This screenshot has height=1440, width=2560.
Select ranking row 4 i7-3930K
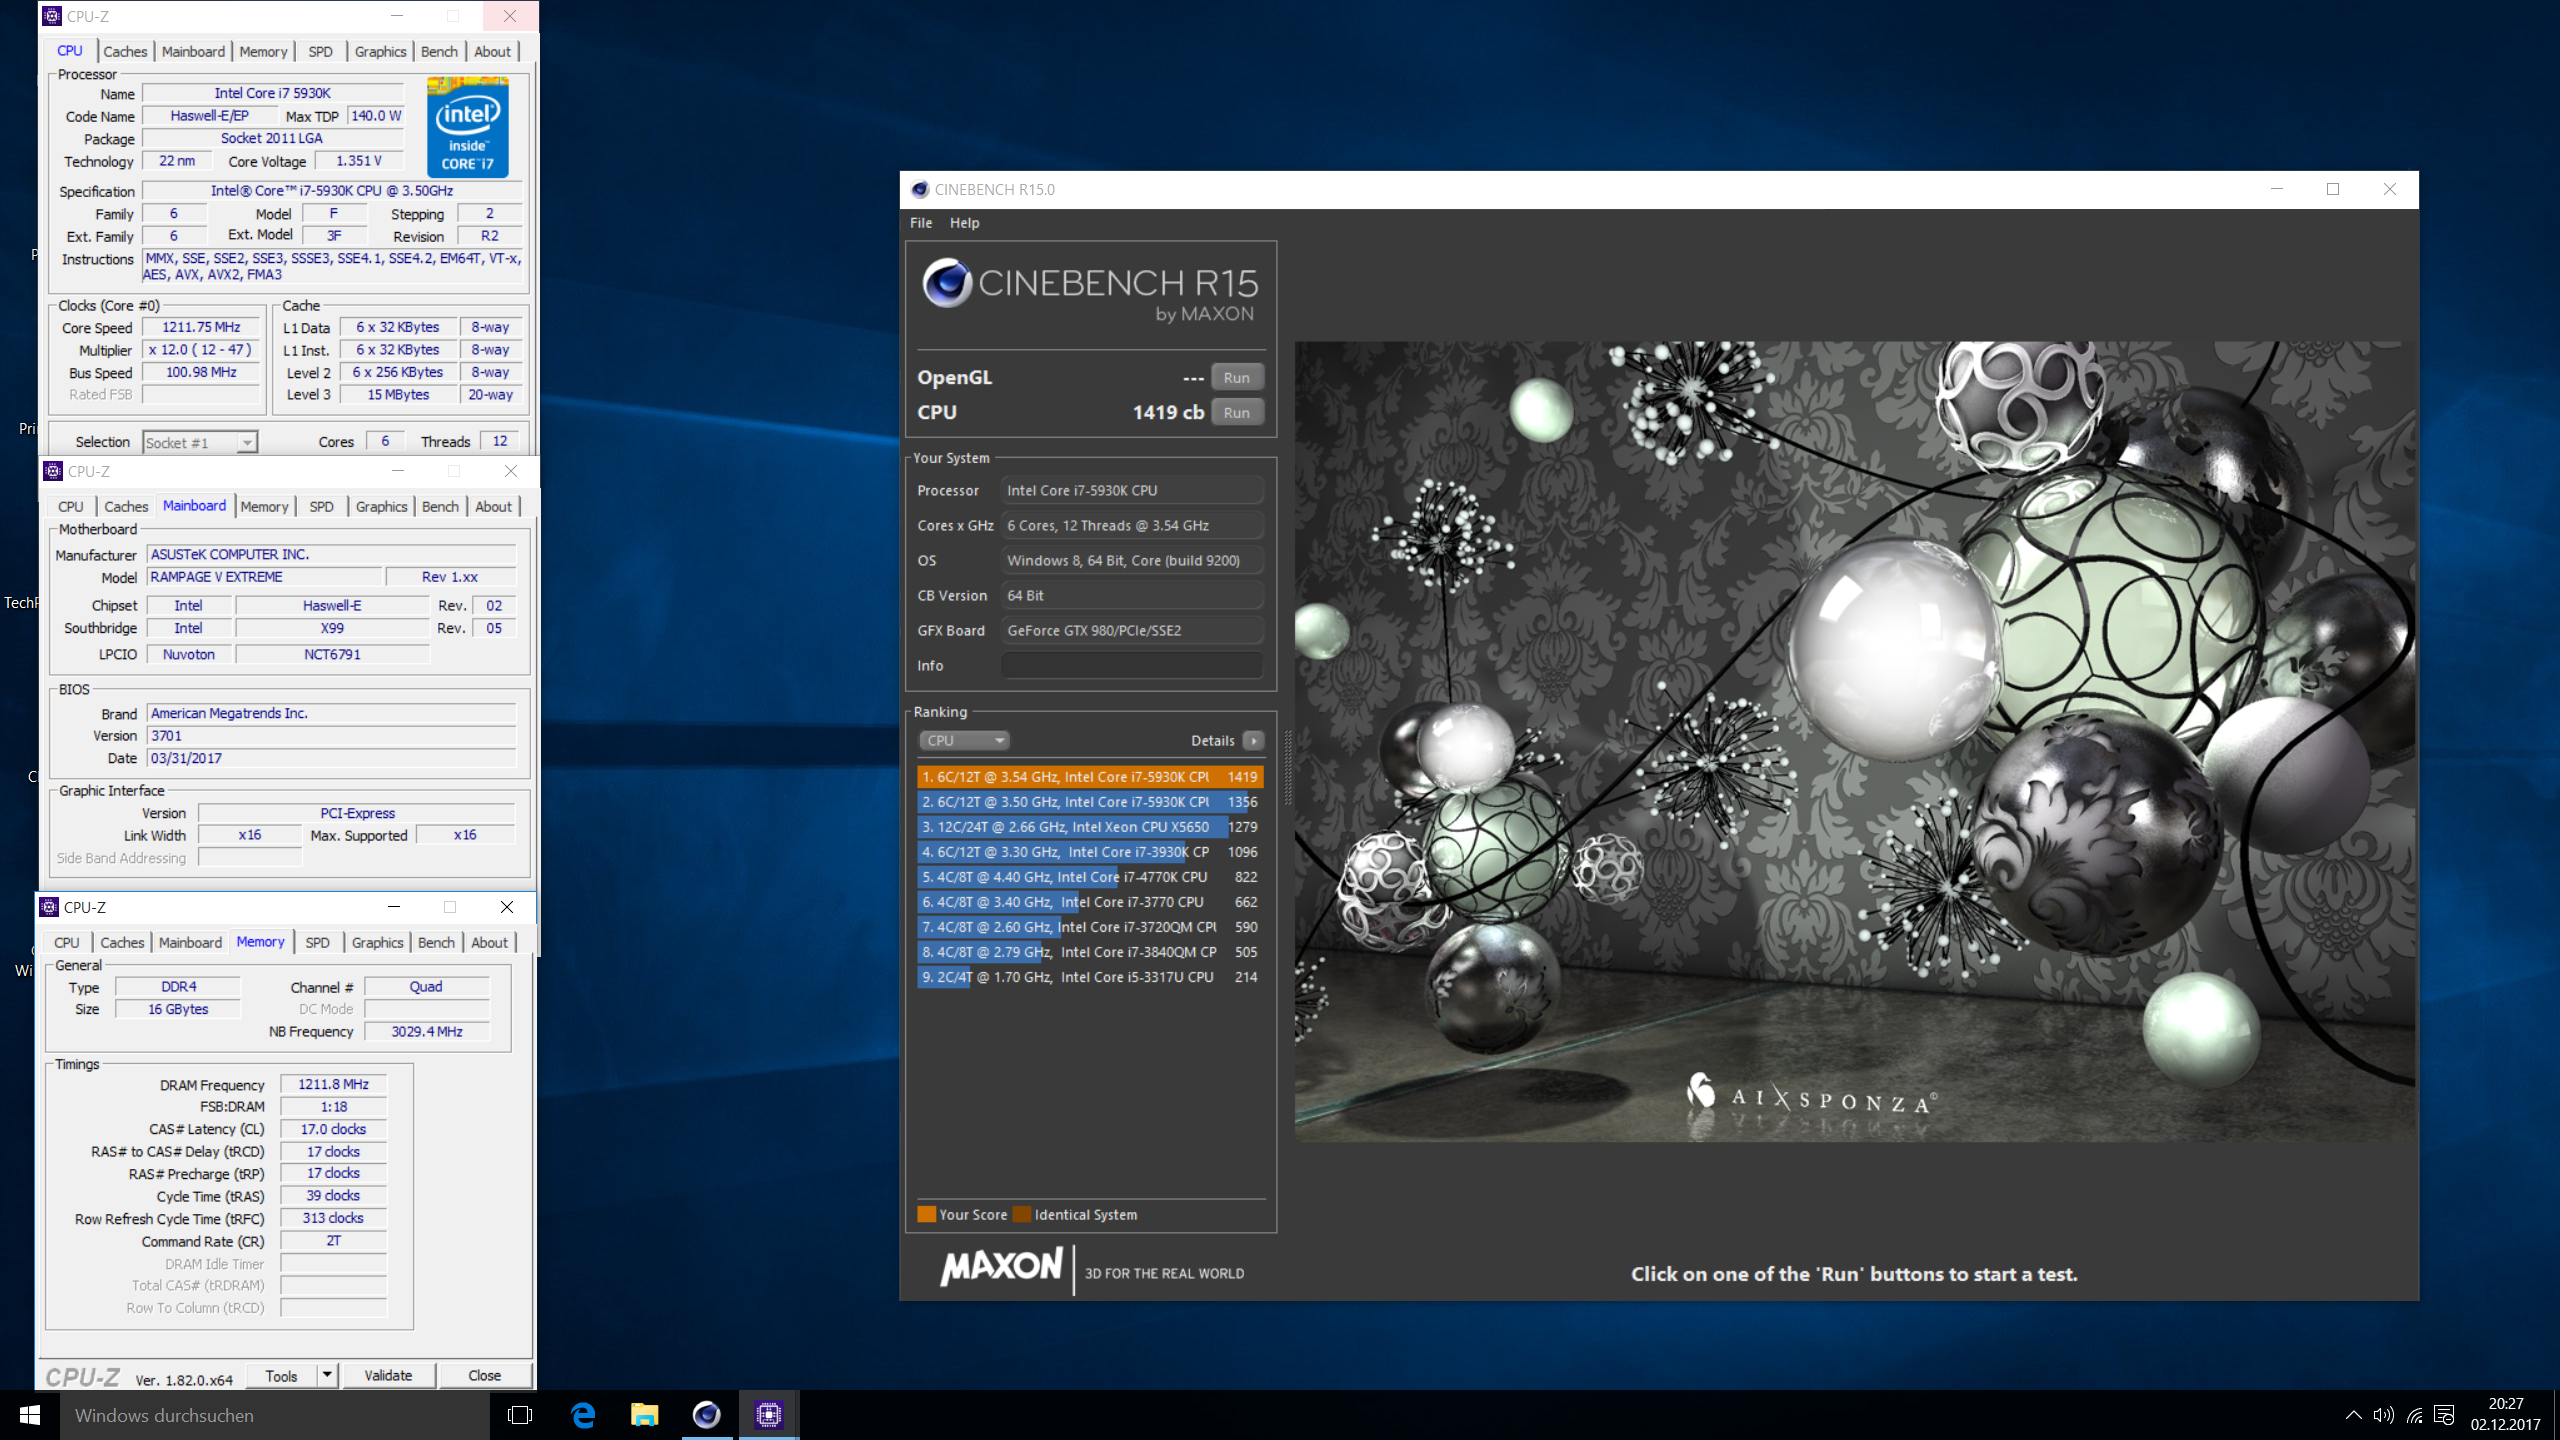point(1090,852)
